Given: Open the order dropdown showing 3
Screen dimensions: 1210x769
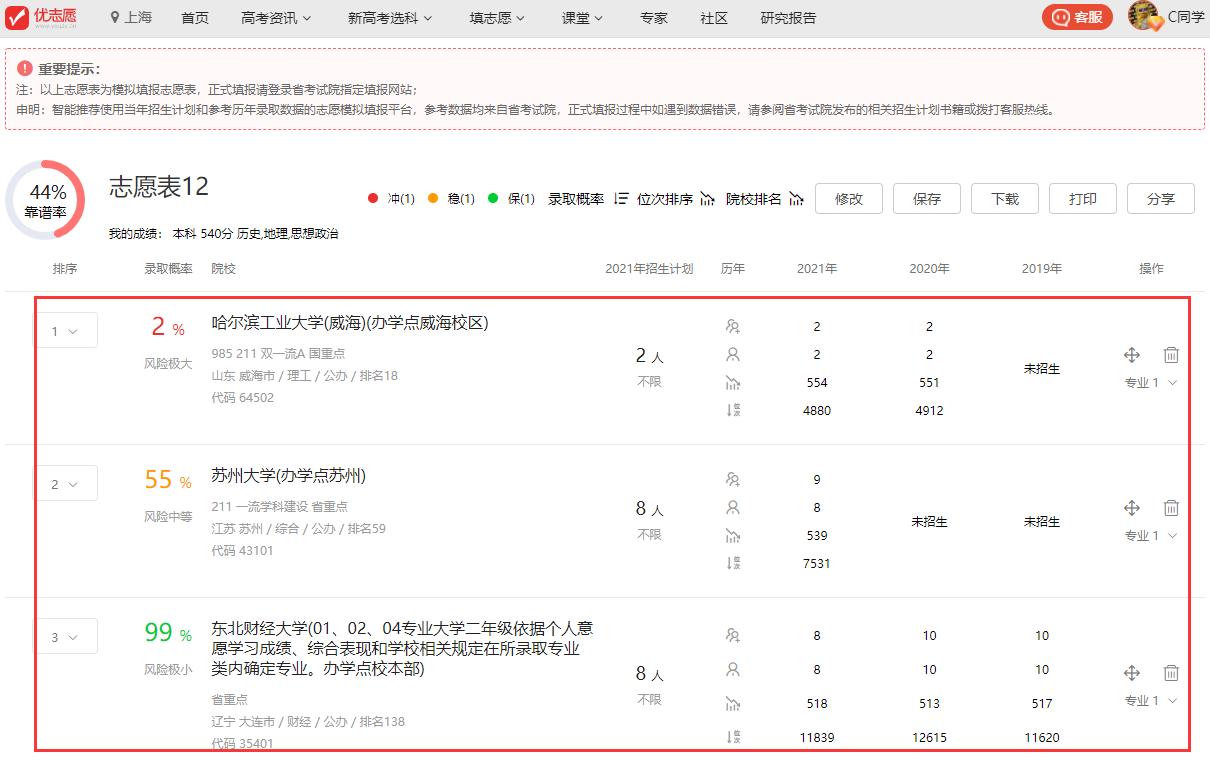Looking at the screenshot, I should [x=66, y=637].
